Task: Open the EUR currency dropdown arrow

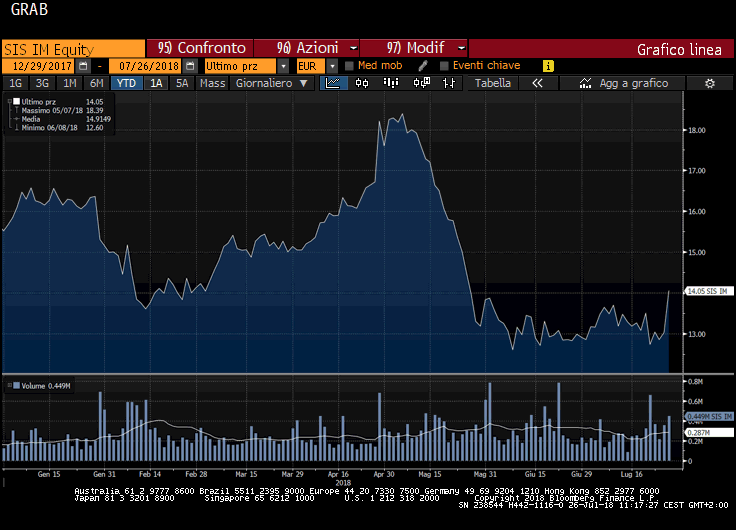Action: coord(332,66)
